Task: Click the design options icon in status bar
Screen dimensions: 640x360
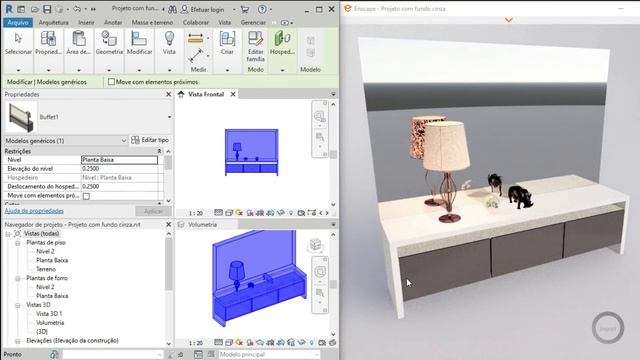Action: pos(198,354)
